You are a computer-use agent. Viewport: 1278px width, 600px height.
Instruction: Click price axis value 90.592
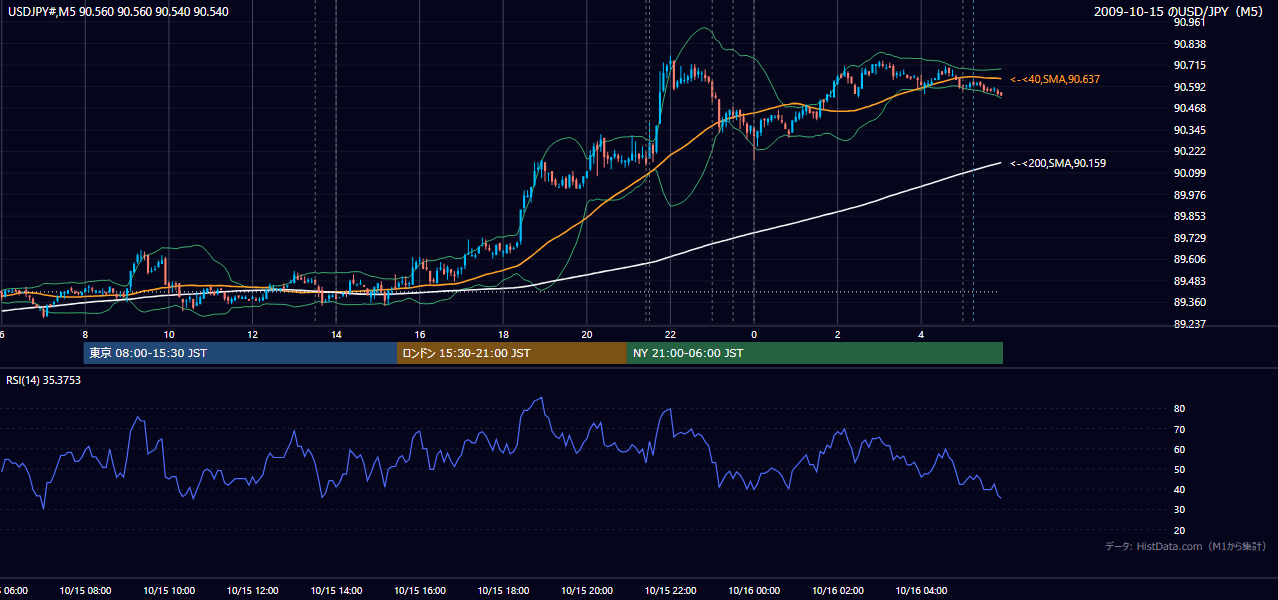point(1192,87)
